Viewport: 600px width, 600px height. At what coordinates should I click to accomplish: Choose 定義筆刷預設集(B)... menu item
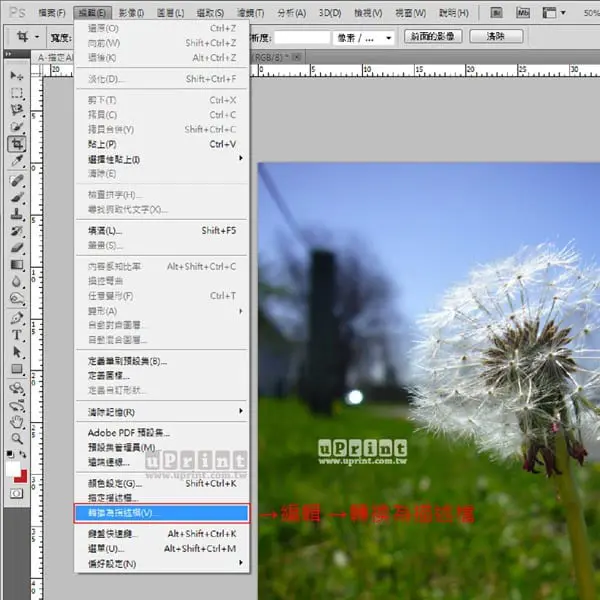click(x=162, y=361)
